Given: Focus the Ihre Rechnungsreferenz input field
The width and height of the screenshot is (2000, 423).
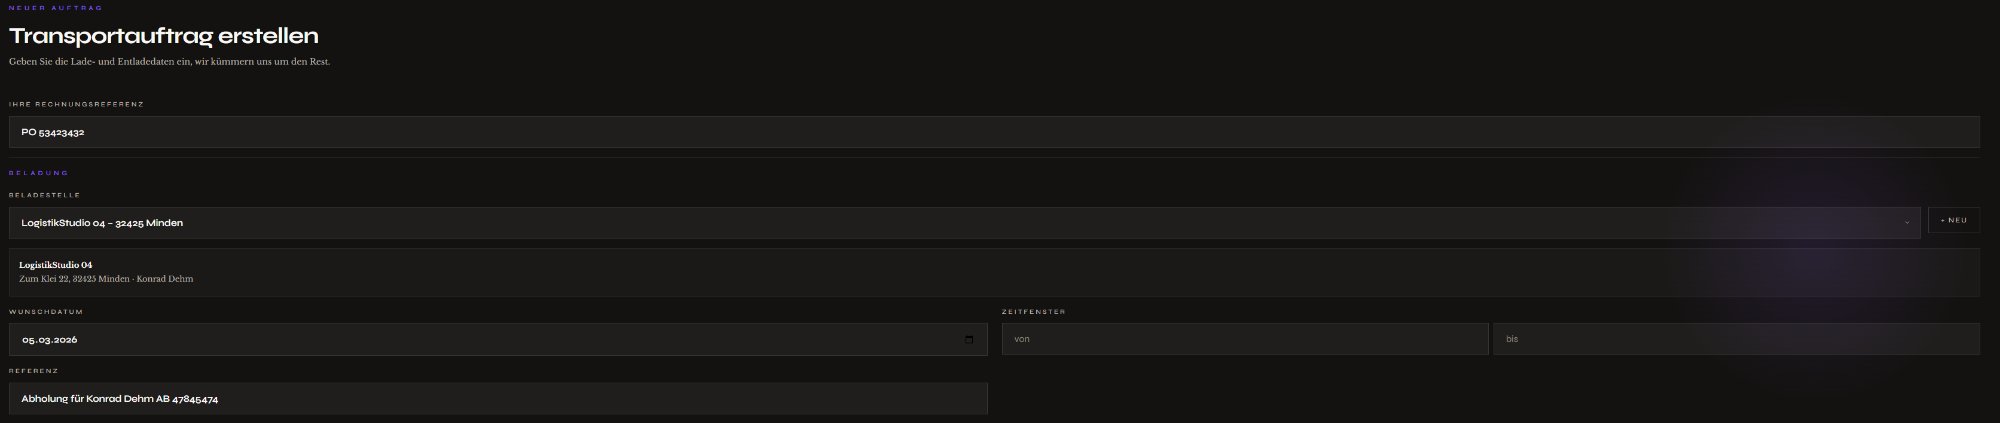Looking at the screenshot, I should click(x=994, y=132).
